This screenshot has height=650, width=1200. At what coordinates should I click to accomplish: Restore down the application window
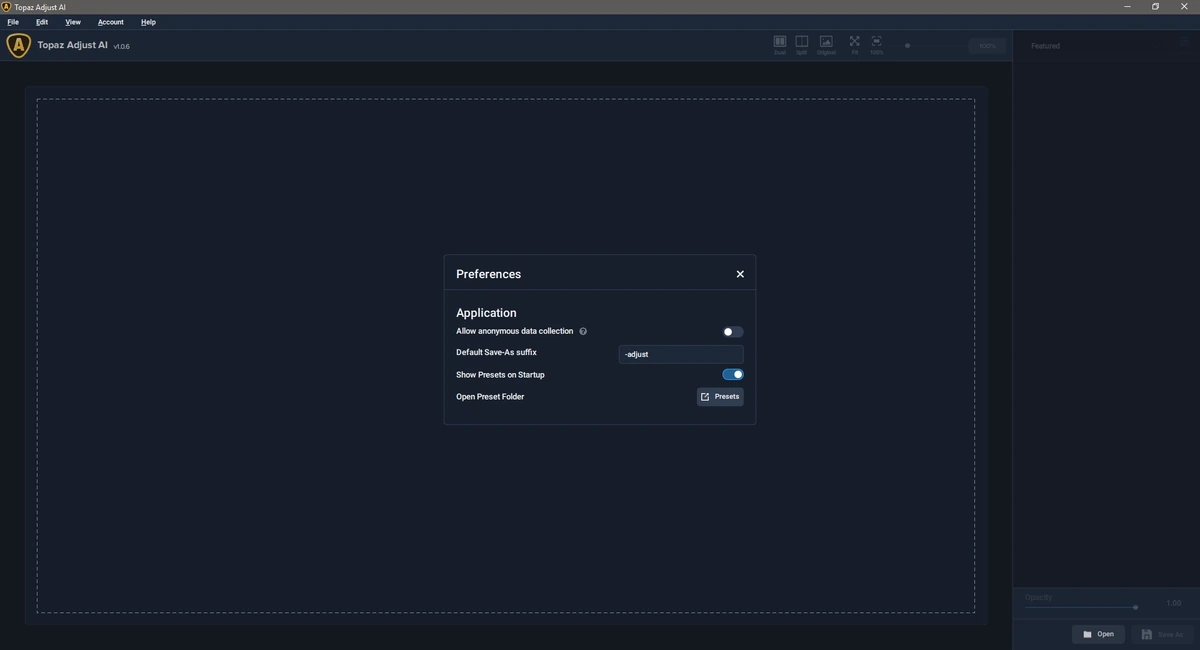click(x=1156, y=6)
